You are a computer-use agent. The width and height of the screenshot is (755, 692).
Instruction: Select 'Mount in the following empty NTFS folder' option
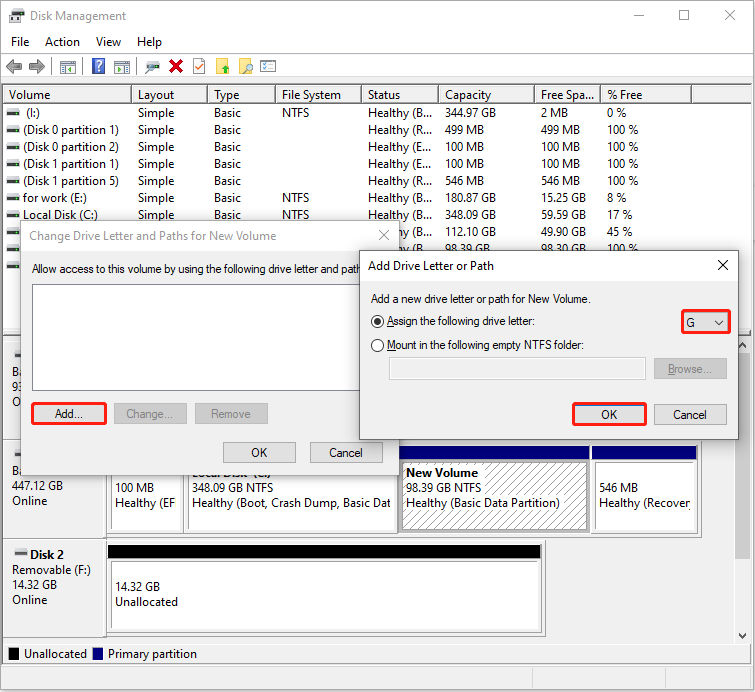tap(378, 345)
